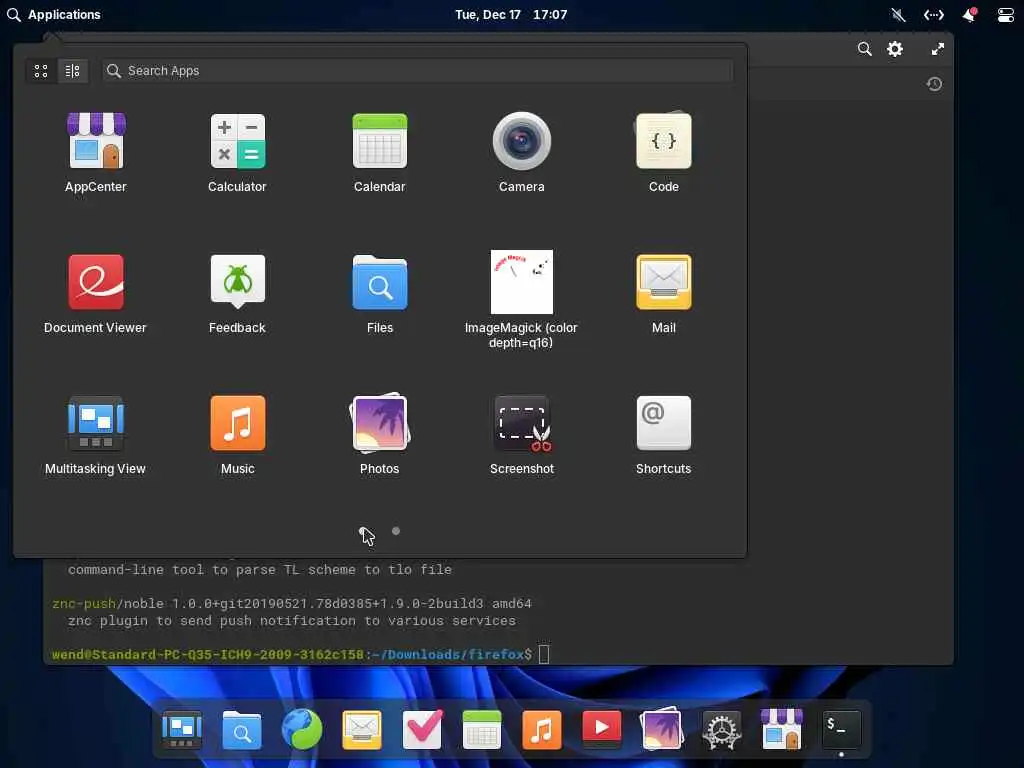Open AppCenter from the dock

[x=782, y=729]
